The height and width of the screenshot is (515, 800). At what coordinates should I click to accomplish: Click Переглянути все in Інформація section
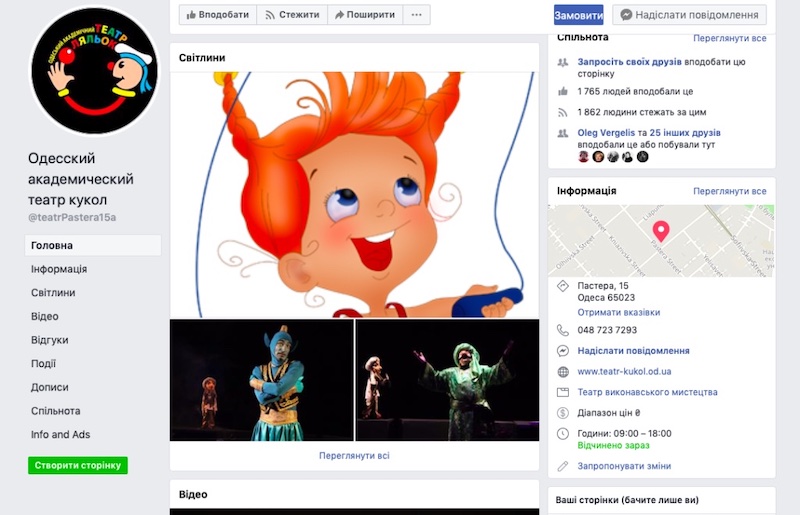(x=730, y=191)
